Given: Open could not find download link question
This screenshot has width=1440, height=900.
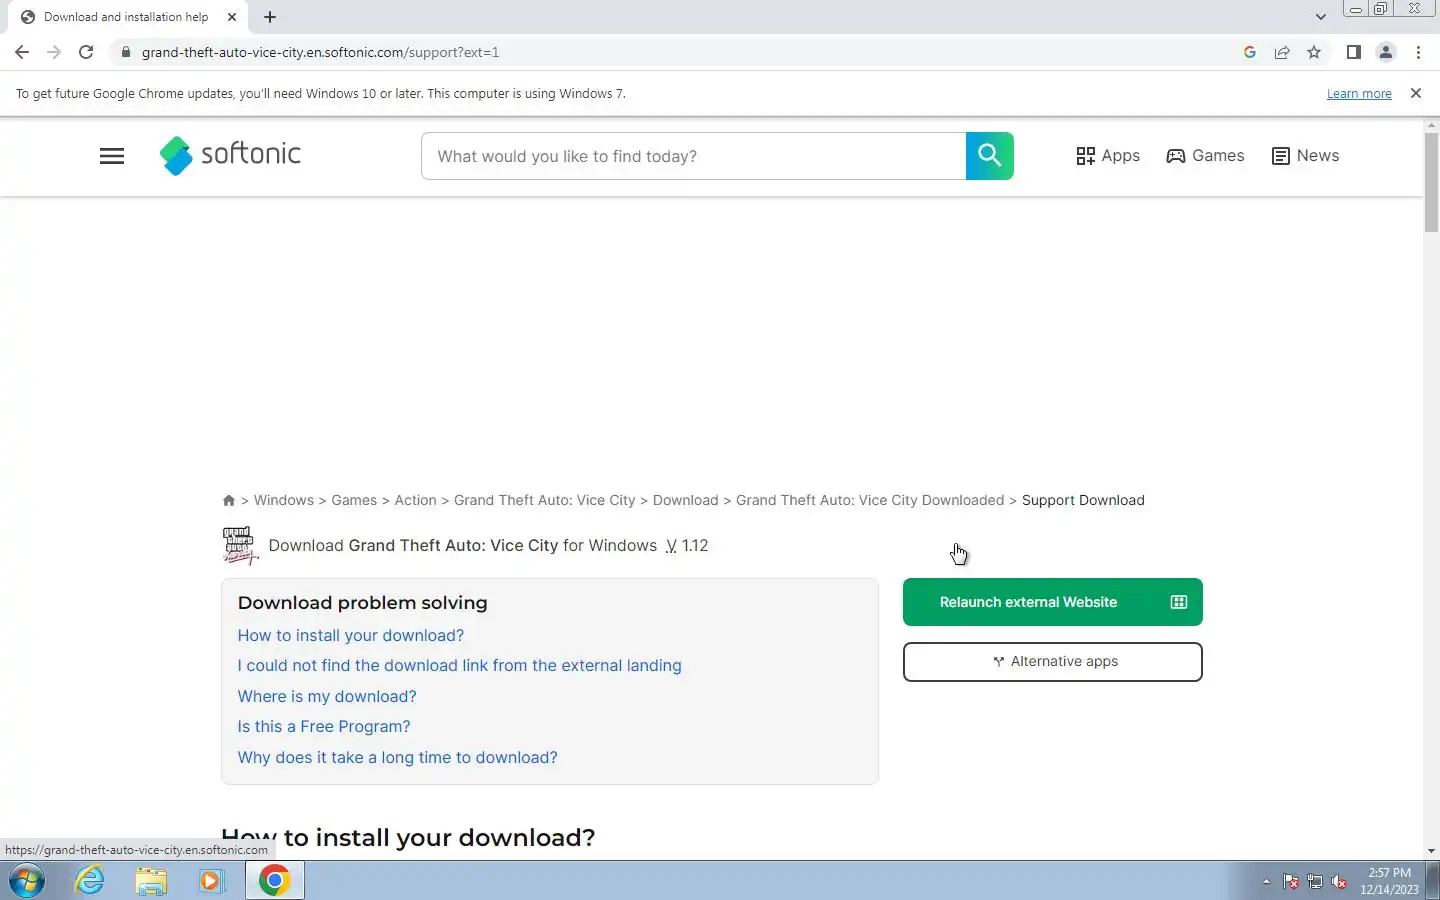Looking at the screenshot, I should coord(459,666).
